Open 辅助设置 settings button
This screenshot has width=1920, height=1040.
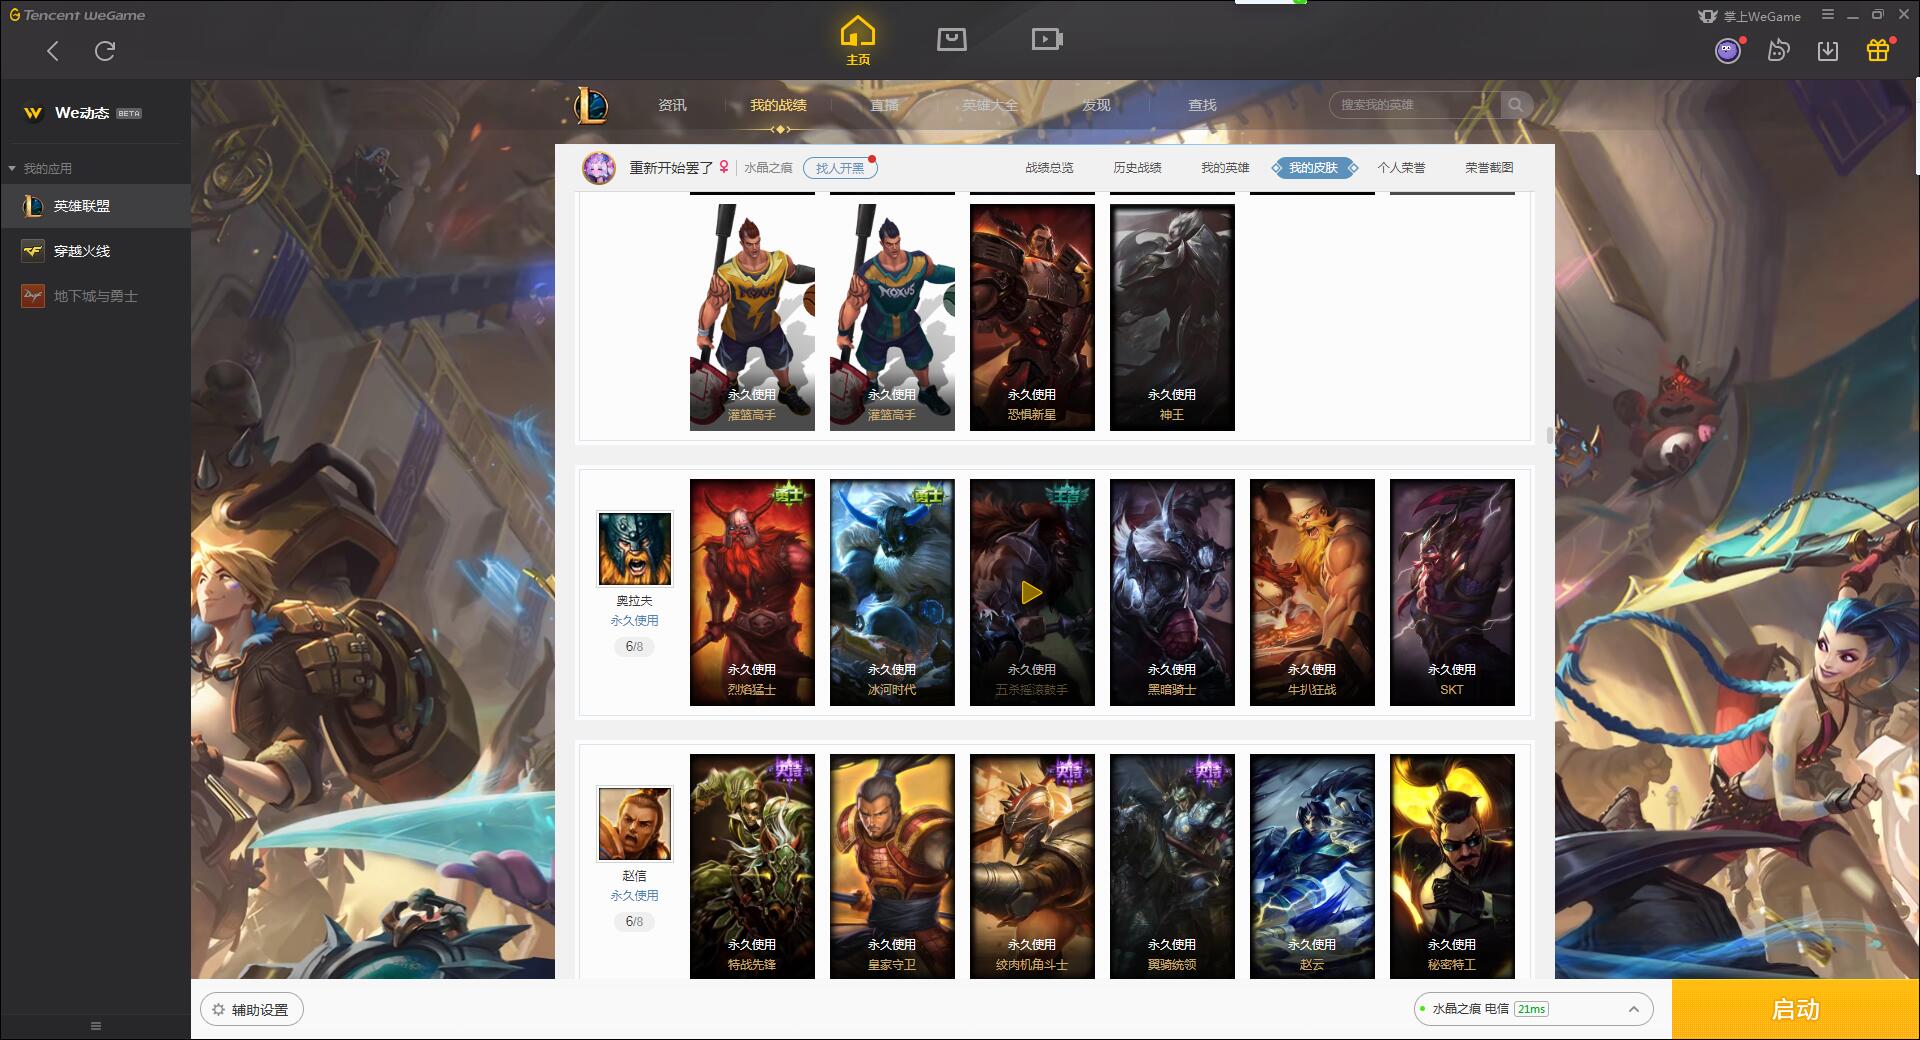tap(252, 1010)
